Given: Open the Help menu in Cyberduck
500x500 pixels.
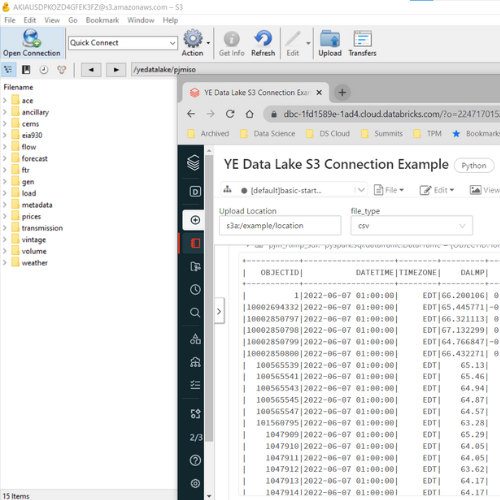Looking at the screenshot, I should pyautogui.click(x=170, y=20).
